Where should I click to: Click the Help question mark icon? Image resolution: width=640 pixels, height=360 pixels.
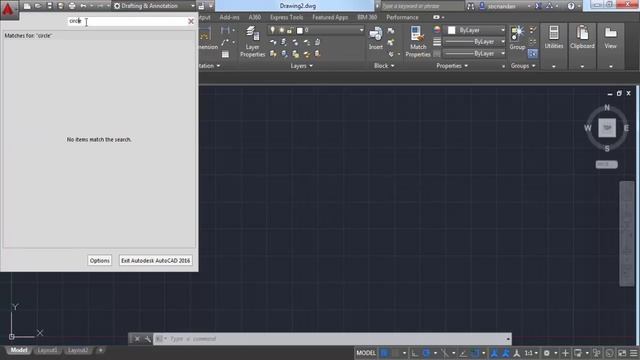[571, 6]
